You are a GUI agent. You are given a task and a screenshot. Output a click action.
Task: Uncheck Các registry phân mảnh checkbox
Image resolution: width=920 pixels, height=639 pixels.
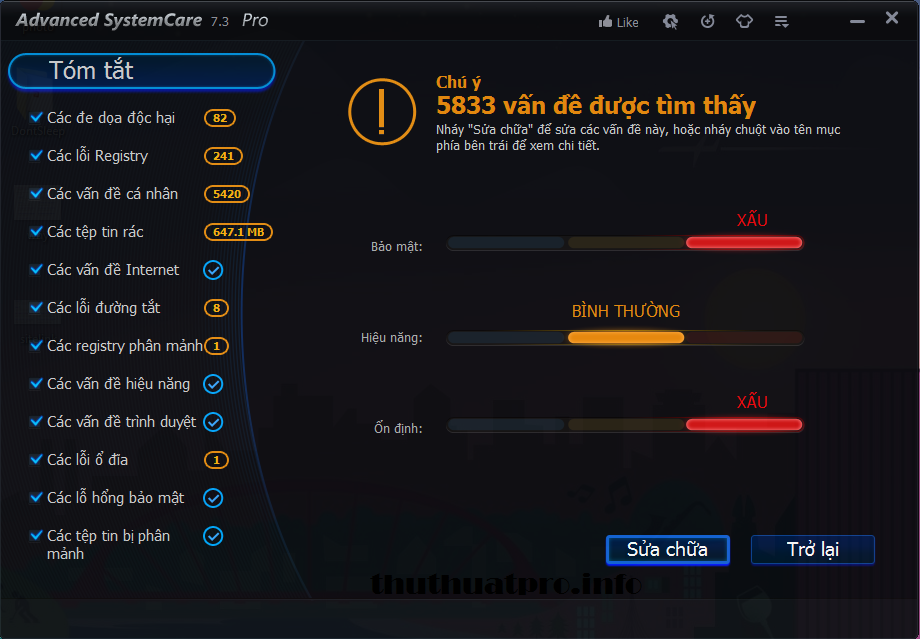click(x=36, y=346)
